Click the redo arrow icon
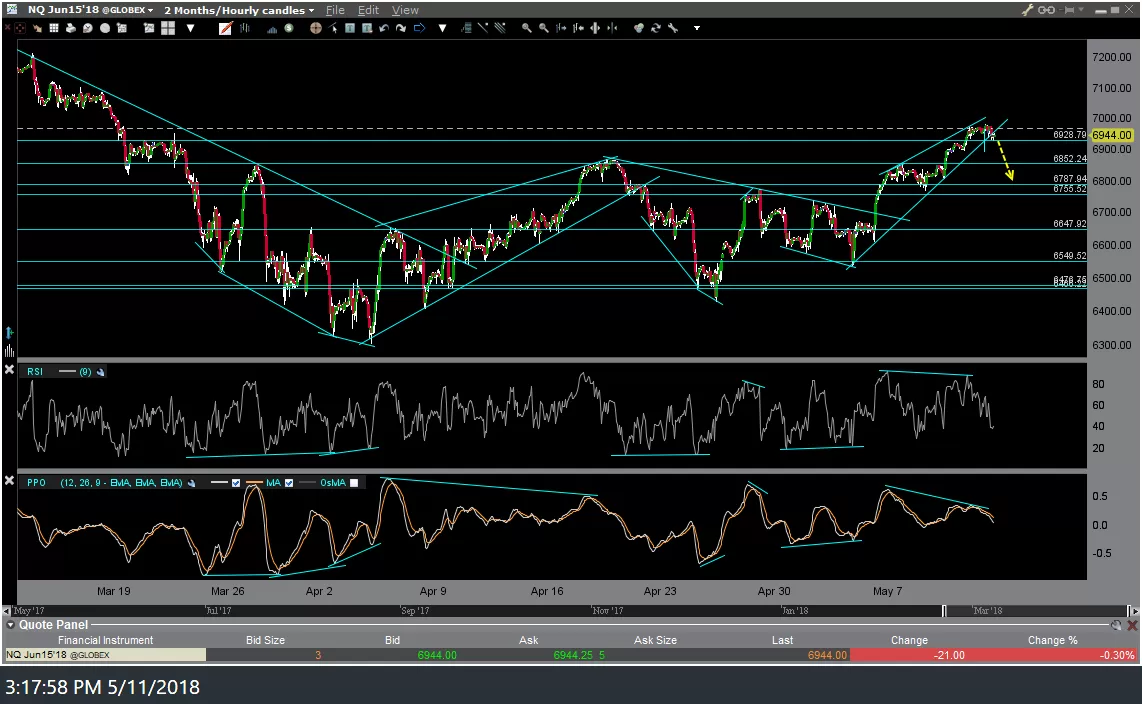The image size is (1142, 704). coord(401,28)
